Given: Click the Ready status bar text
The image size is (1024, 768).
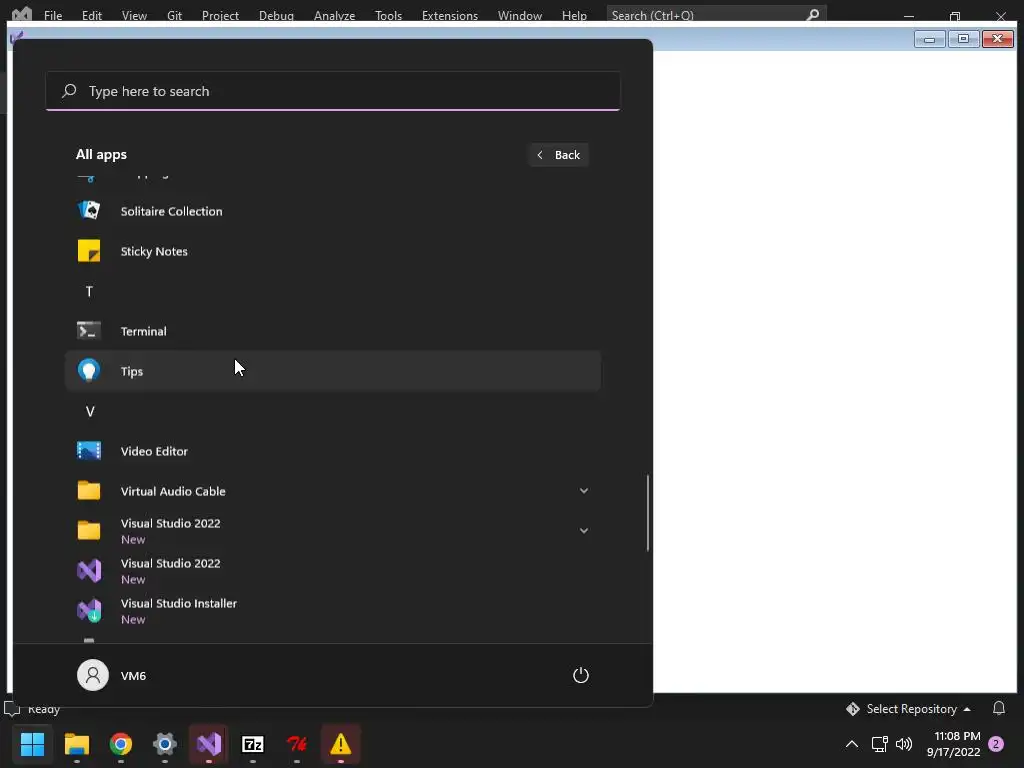Looking at the screenshot, I should pos(44,709).
